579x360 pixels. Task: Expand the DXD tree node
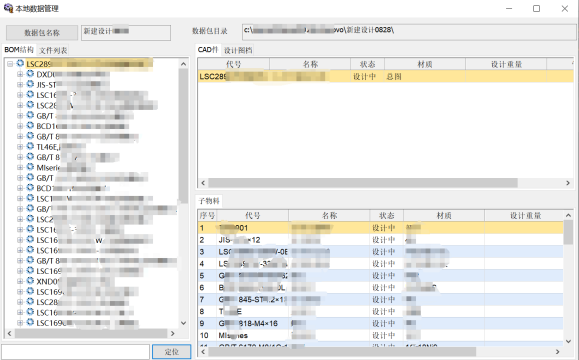click(x=20, y=74)
